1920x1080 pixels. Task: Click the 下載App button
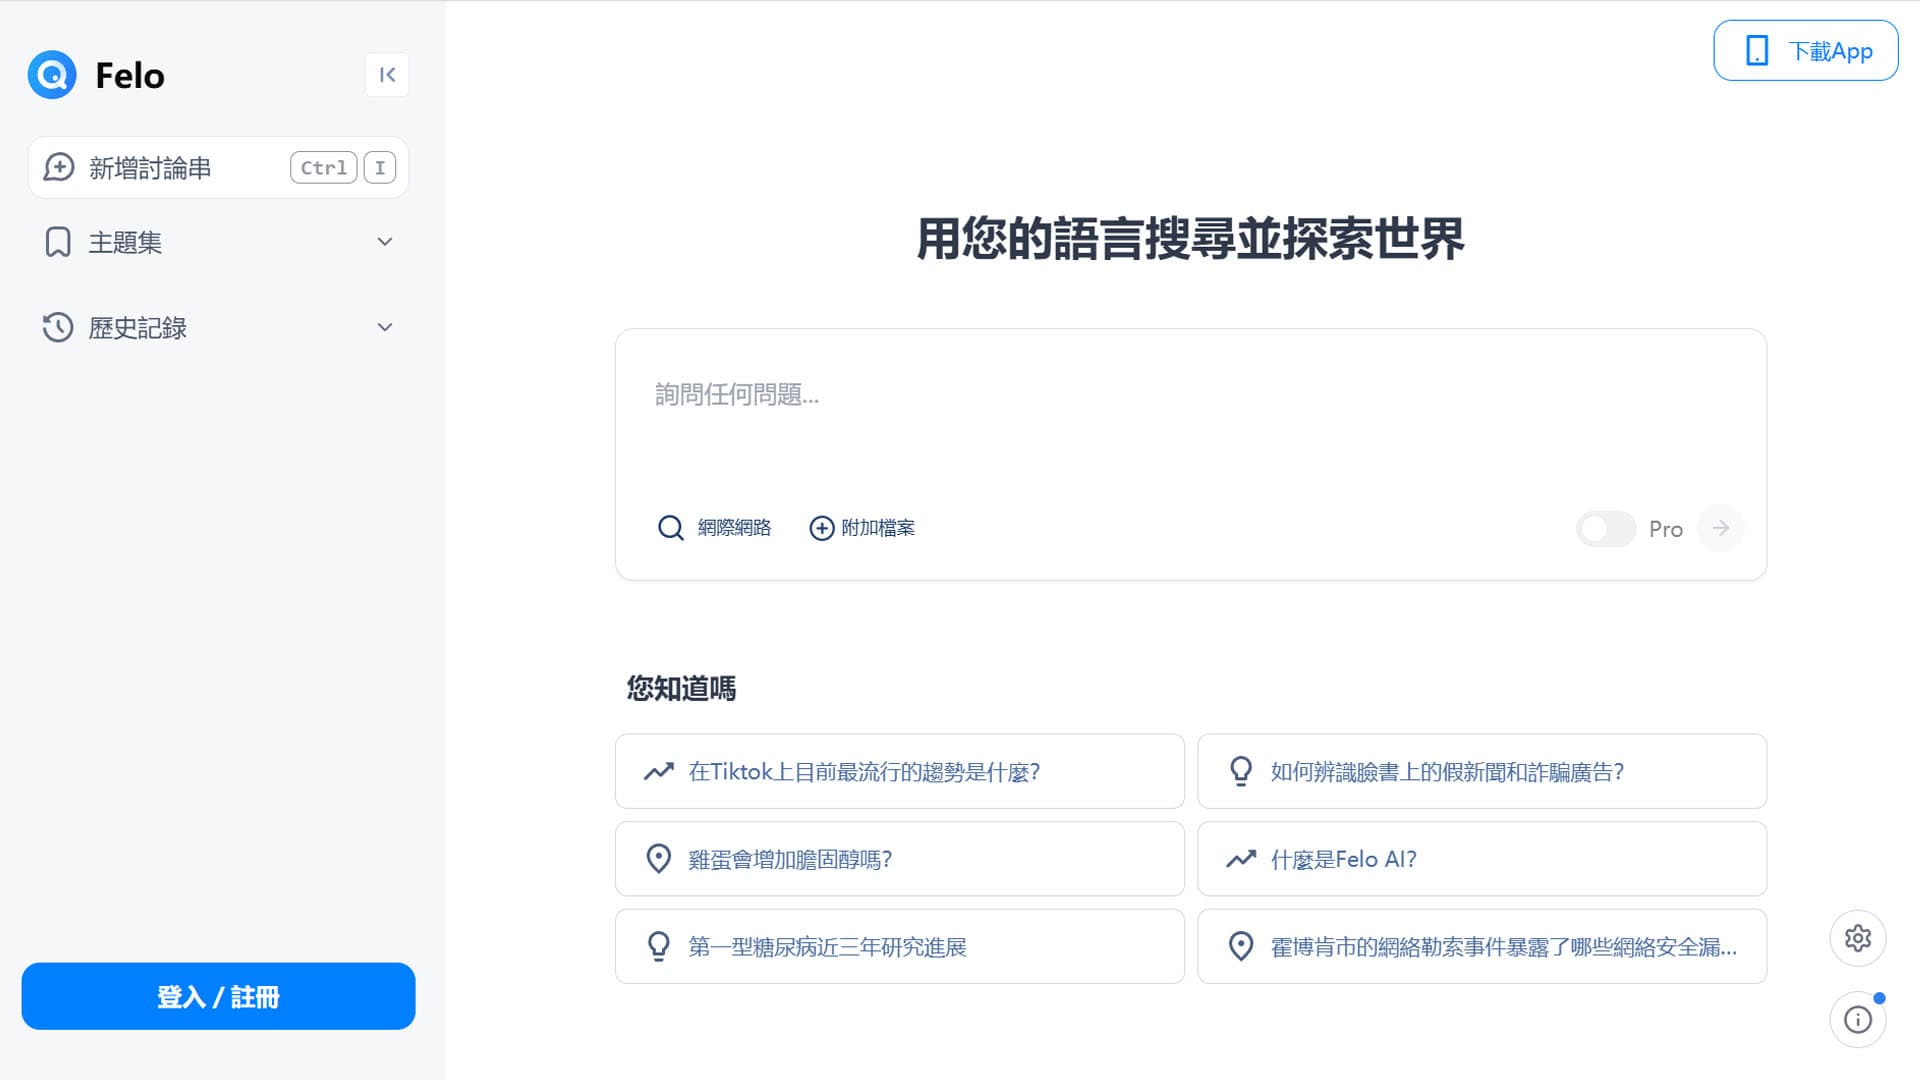(1806, 51)
